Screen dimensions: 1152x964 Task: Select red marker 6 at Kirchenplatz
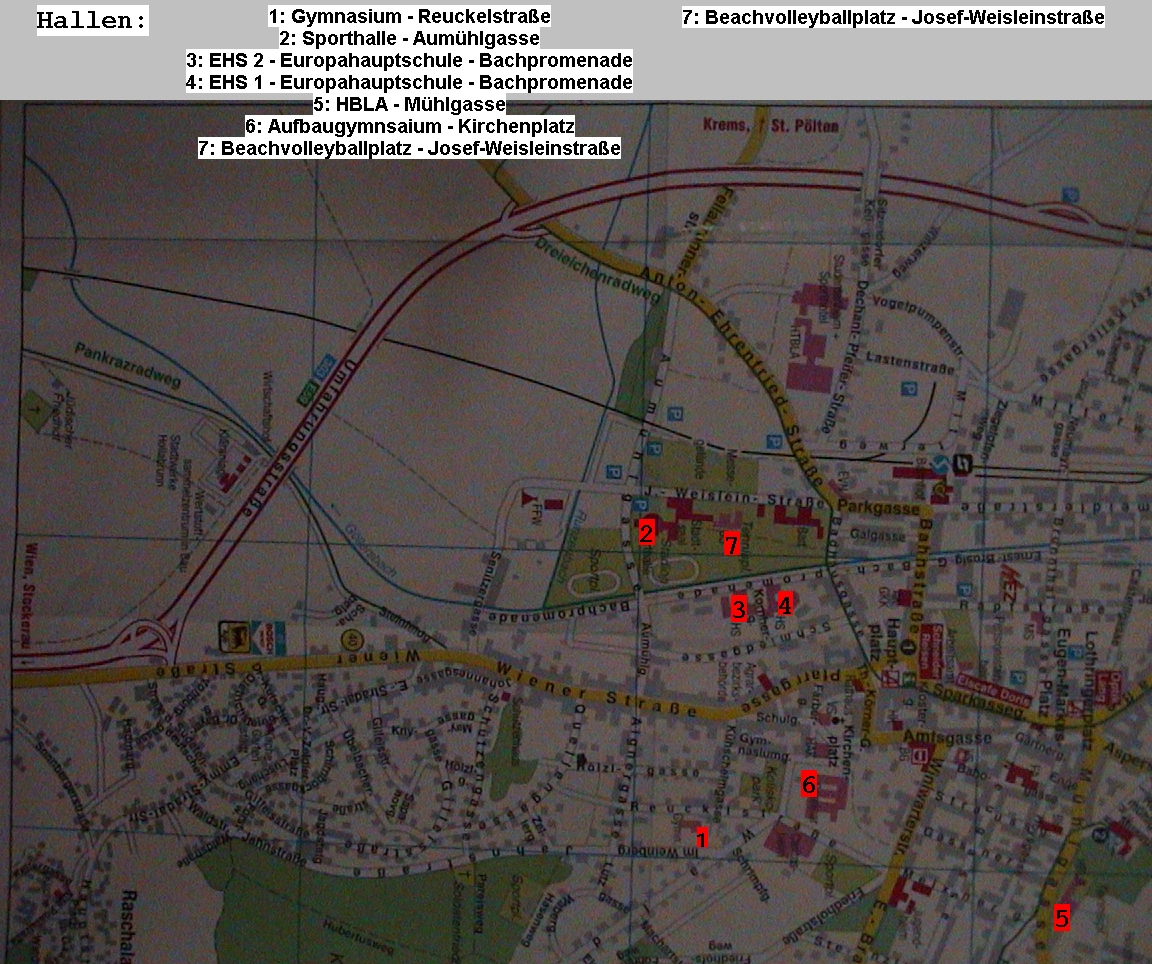click(809, 784)
